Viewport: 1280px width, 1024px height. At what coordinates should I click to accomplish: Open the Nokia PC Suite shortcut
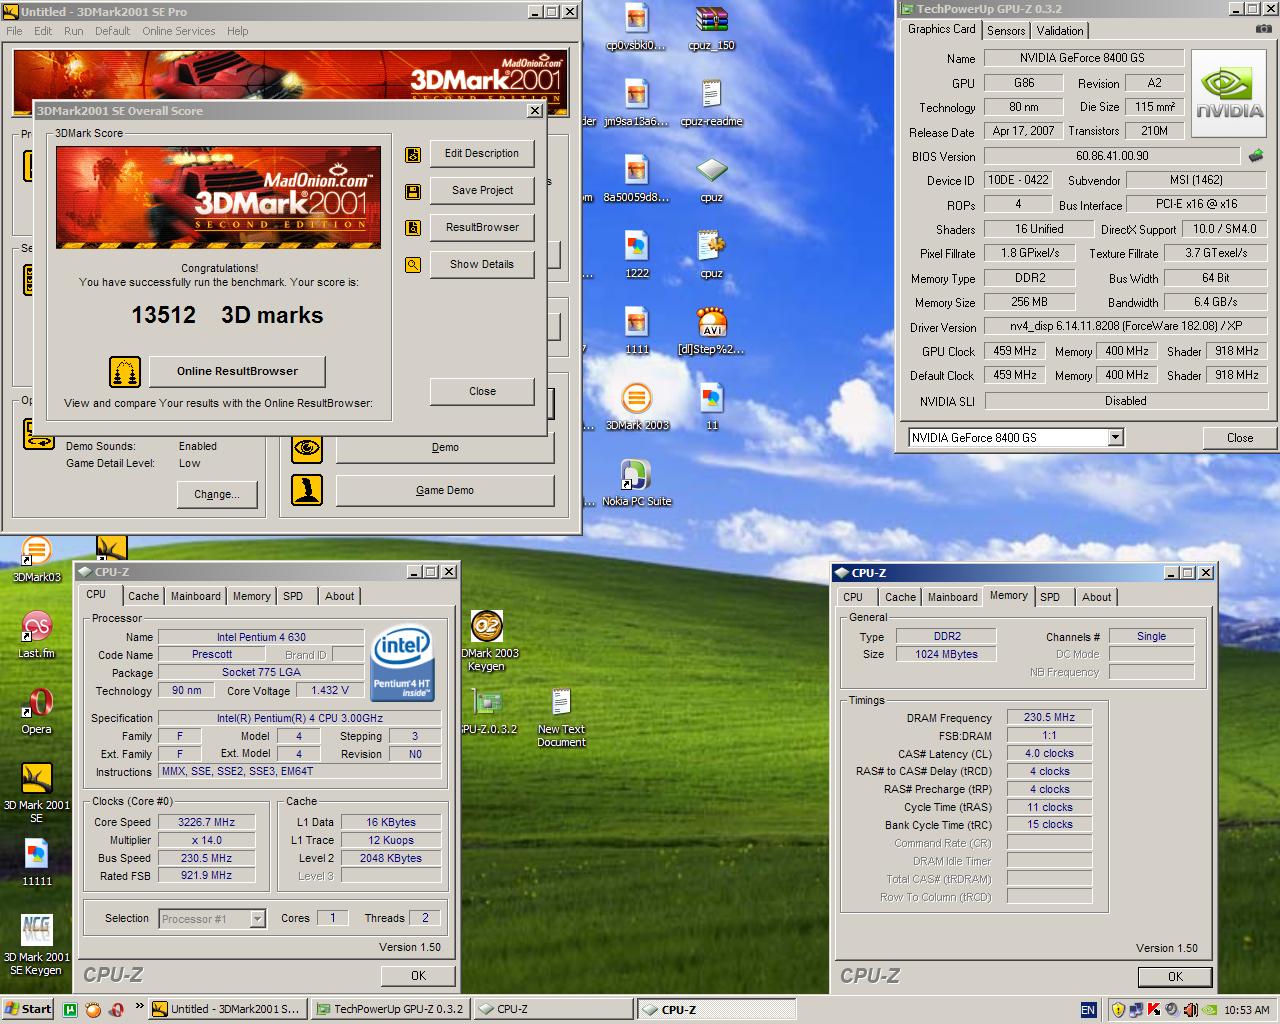pos(636,482)
